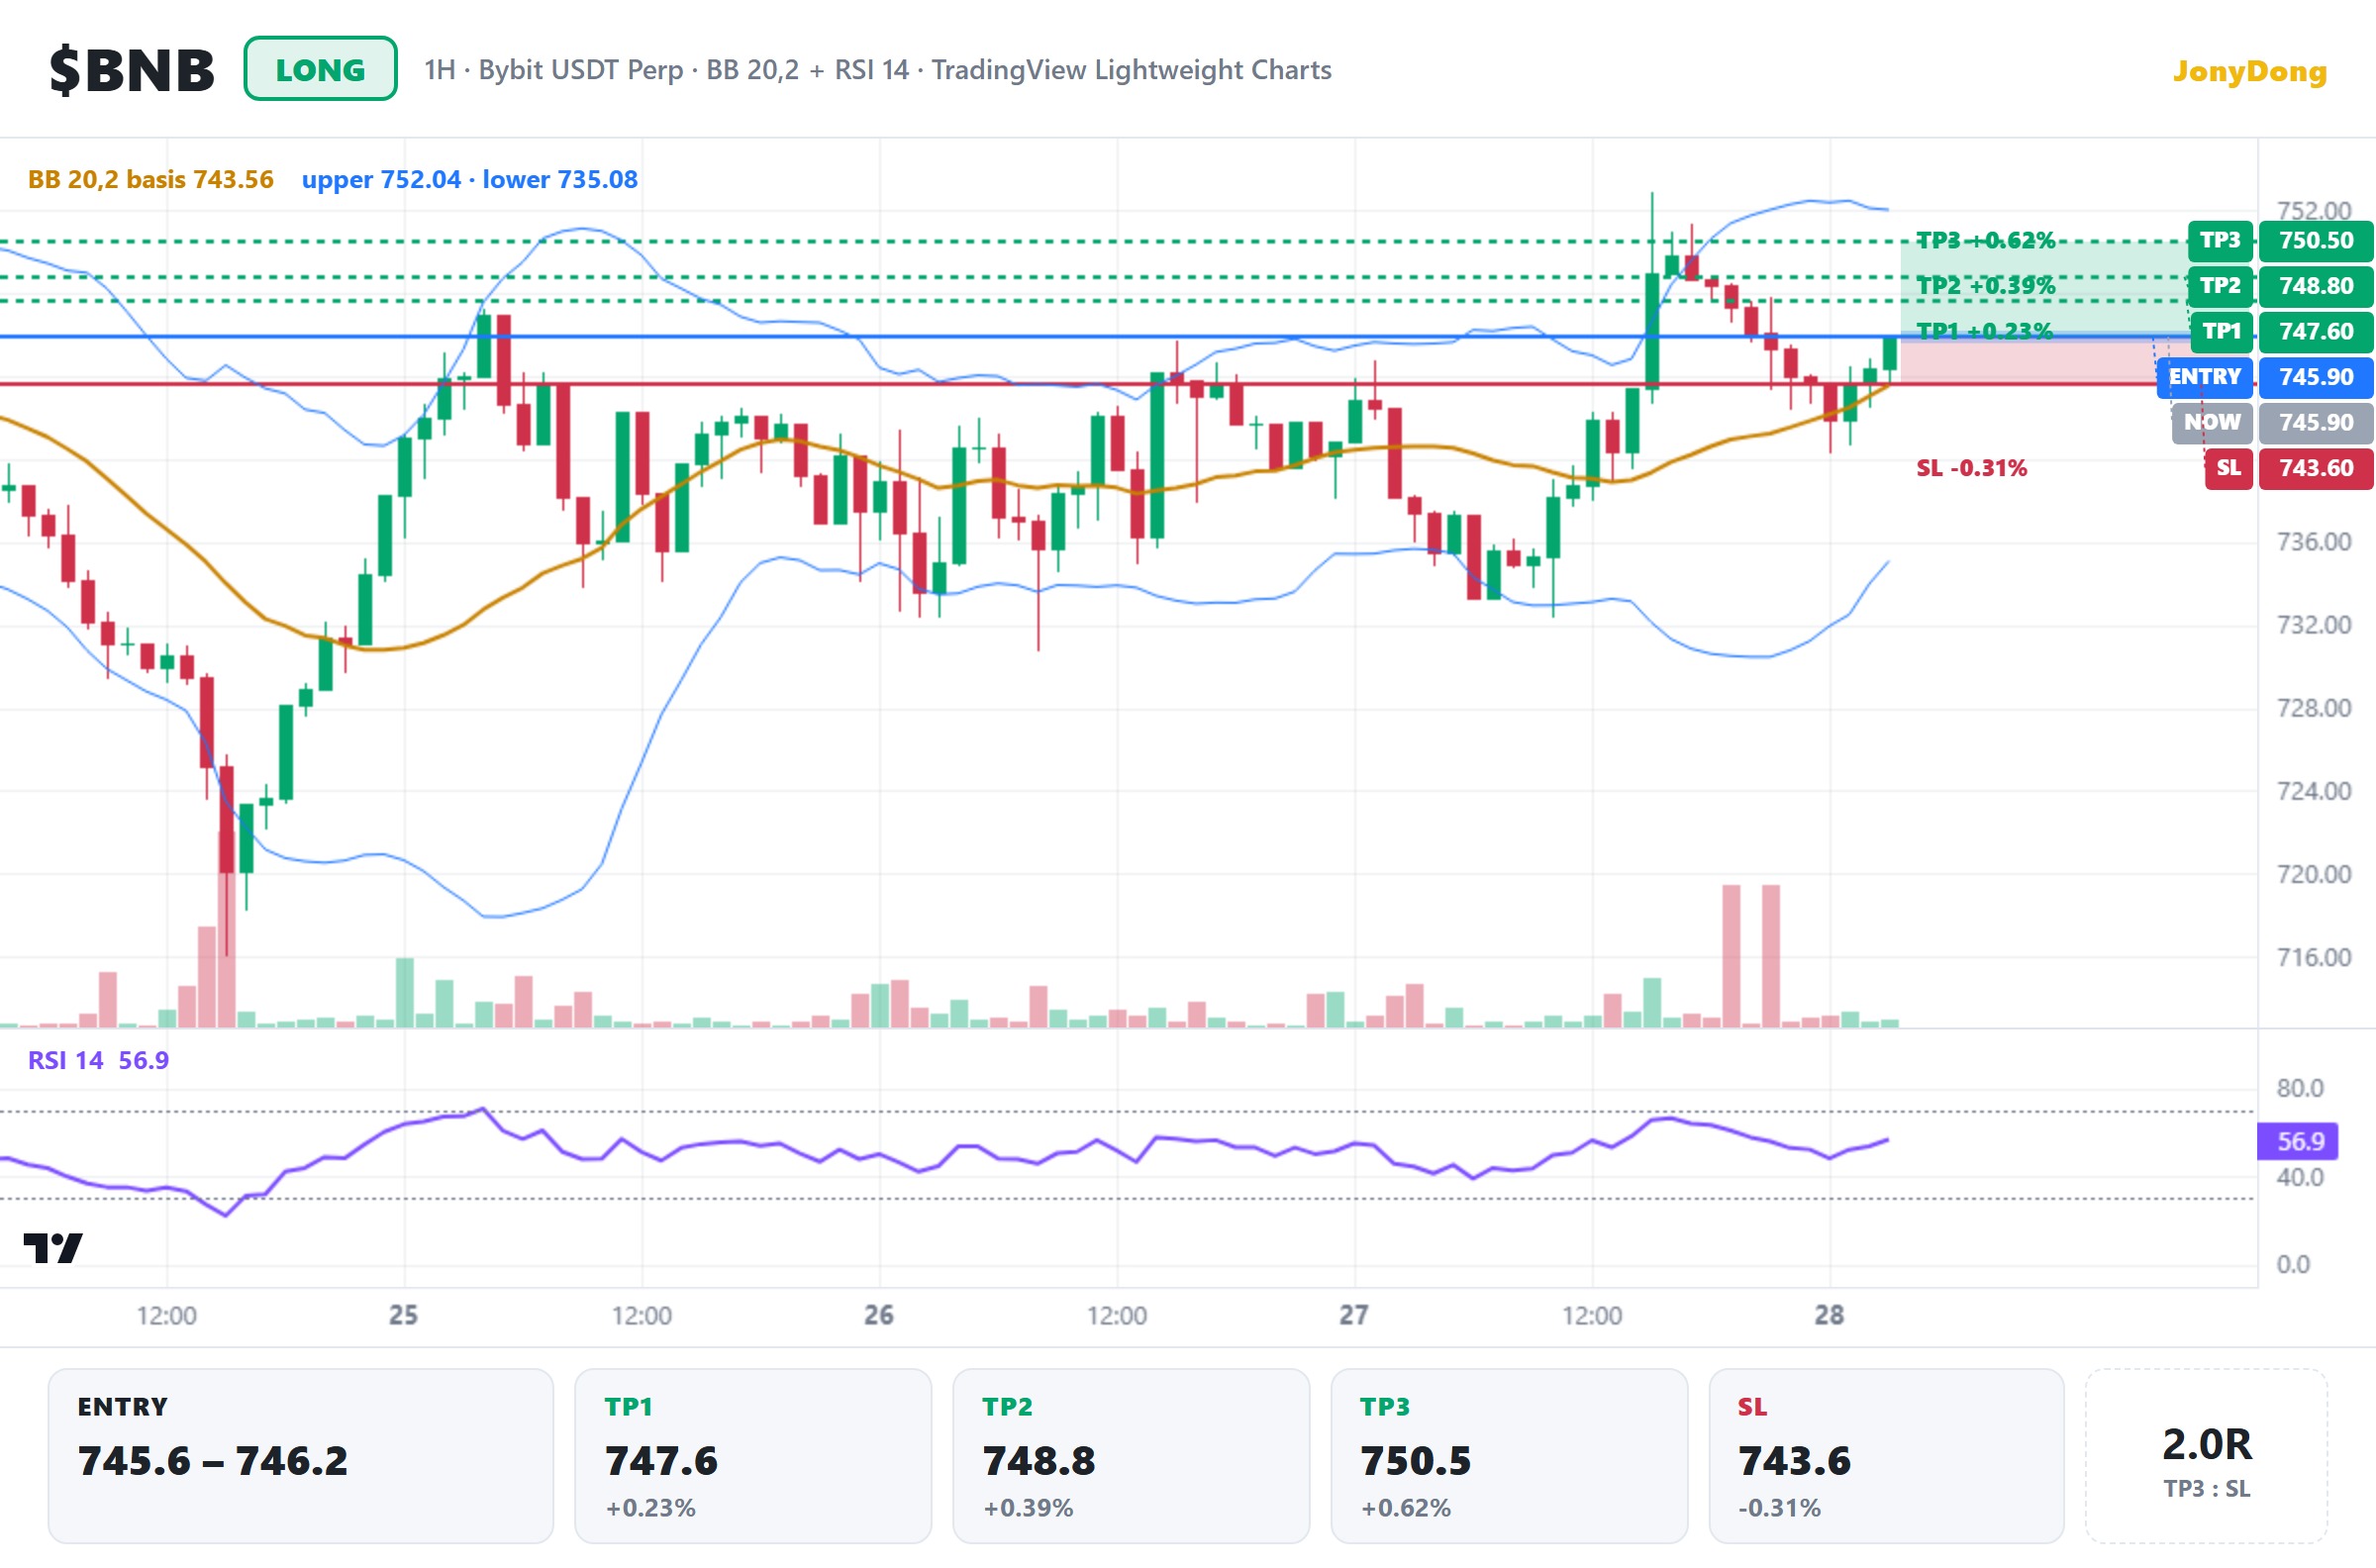Click the TP3 750.5 summary card
The width and height of the screenshot is (2376, 1568).
click(x=1509, y=1456)
